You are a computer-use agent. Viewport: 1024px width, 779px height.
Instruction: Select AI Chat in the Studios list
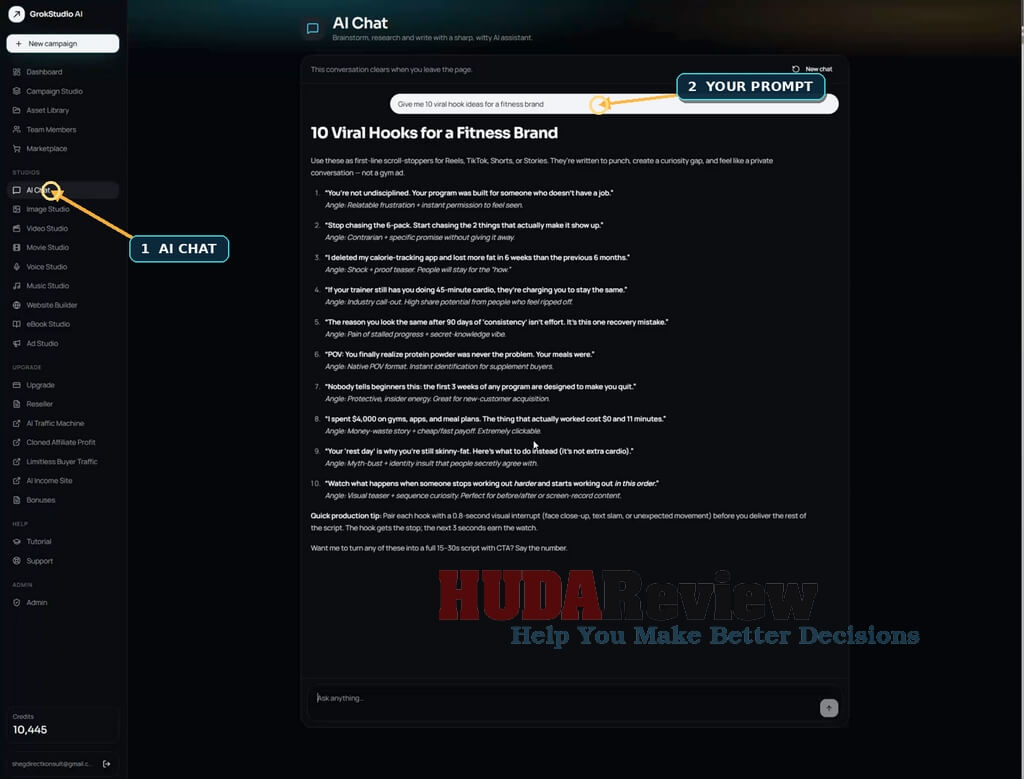pyautogui.click(x=63, y=190)
